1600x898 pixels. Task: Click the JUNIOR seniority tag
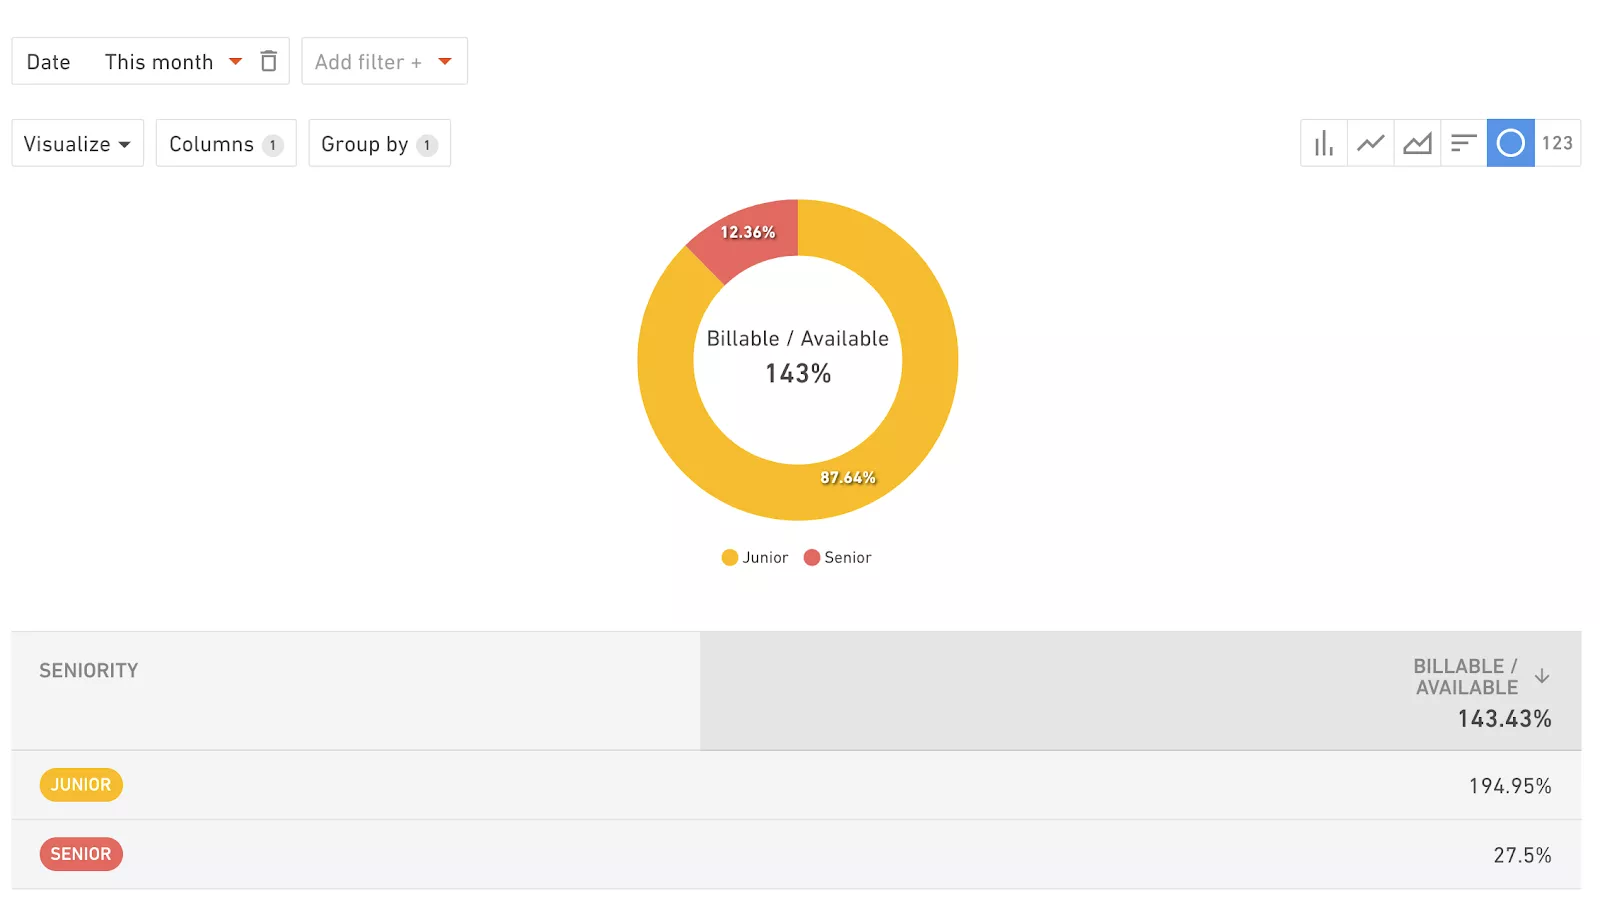81,785
